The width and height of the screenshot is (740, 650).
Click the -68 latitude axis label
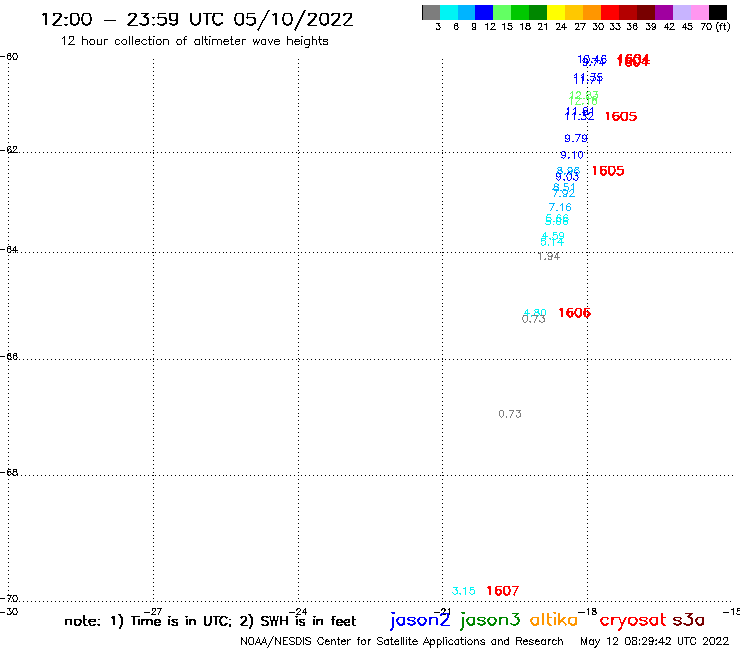point(9,472)
